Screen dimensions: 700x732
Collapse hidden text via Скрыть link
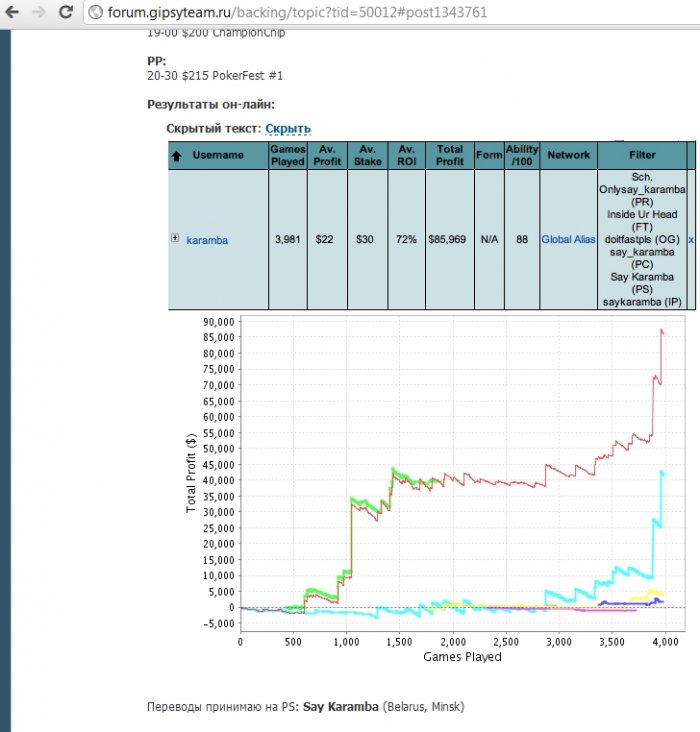click(288, 128)
